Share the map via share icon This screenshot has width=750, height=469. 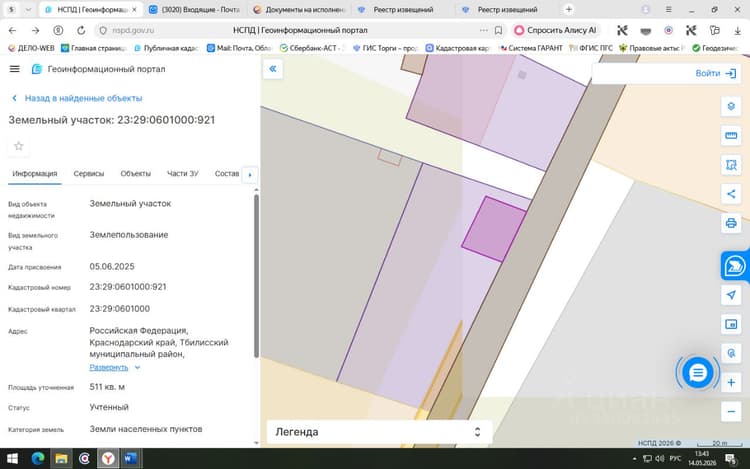coord(731,194)
